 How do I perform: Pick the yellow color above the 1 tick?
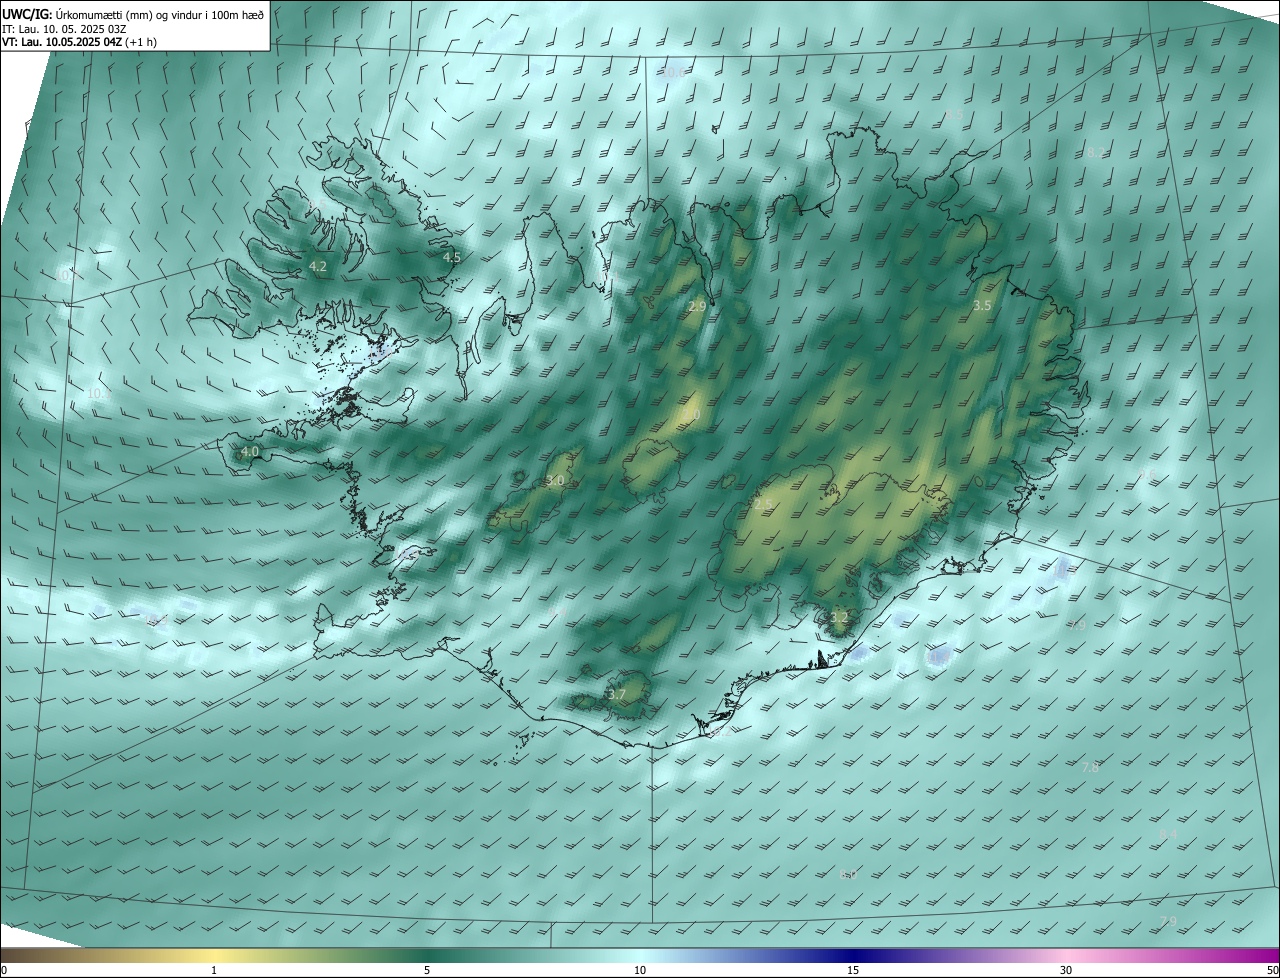coord(214,955)
